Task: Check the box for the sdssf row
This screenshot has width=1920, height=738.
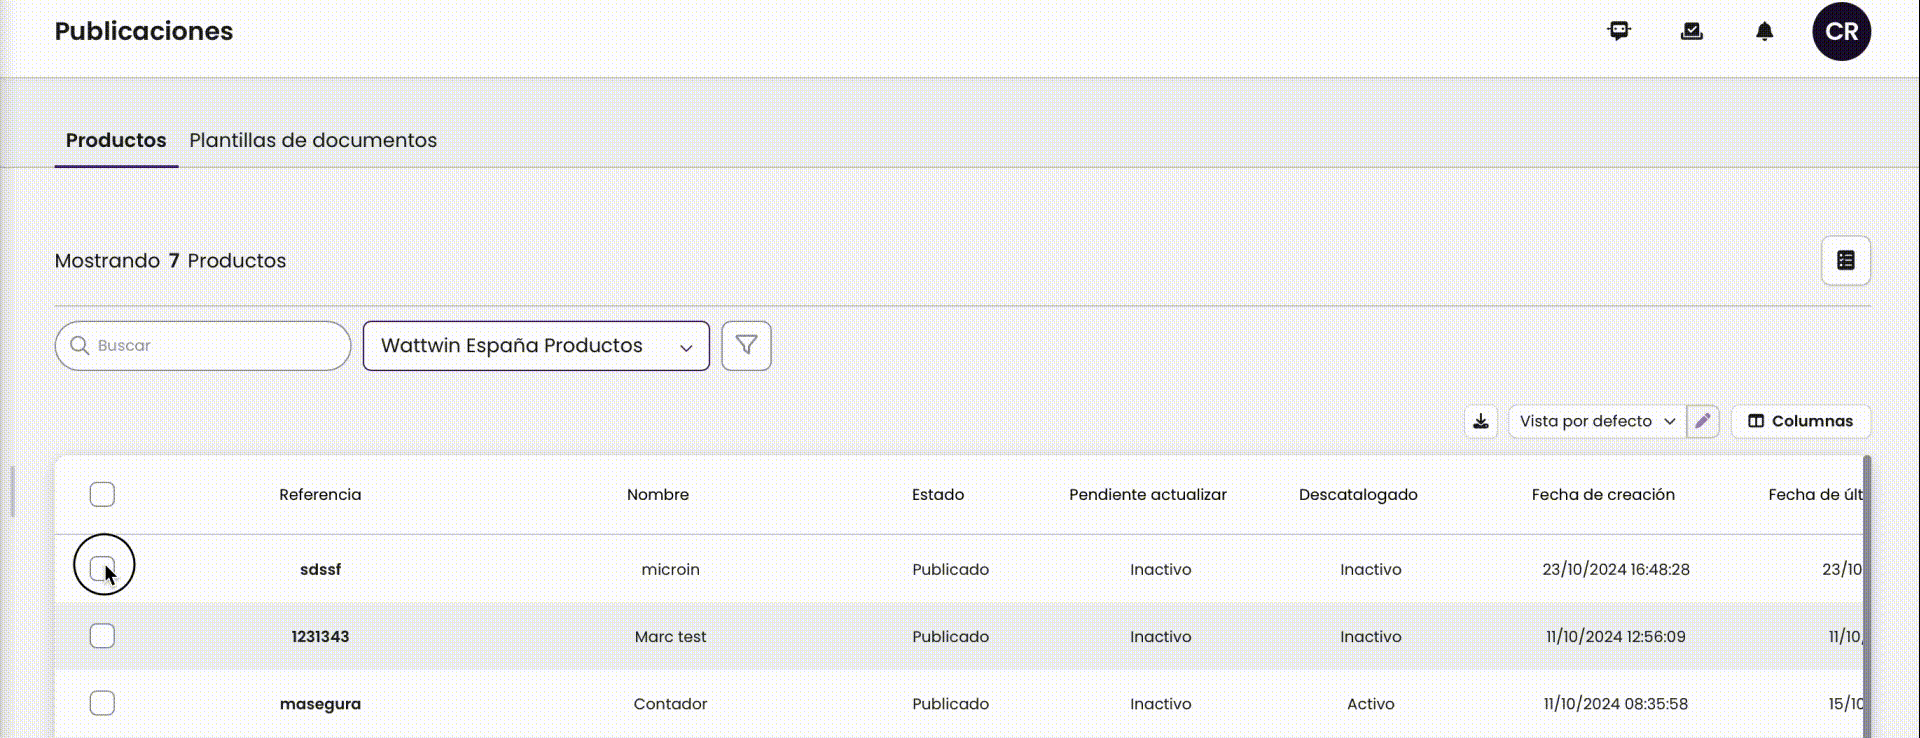Action: coord(102,569)
